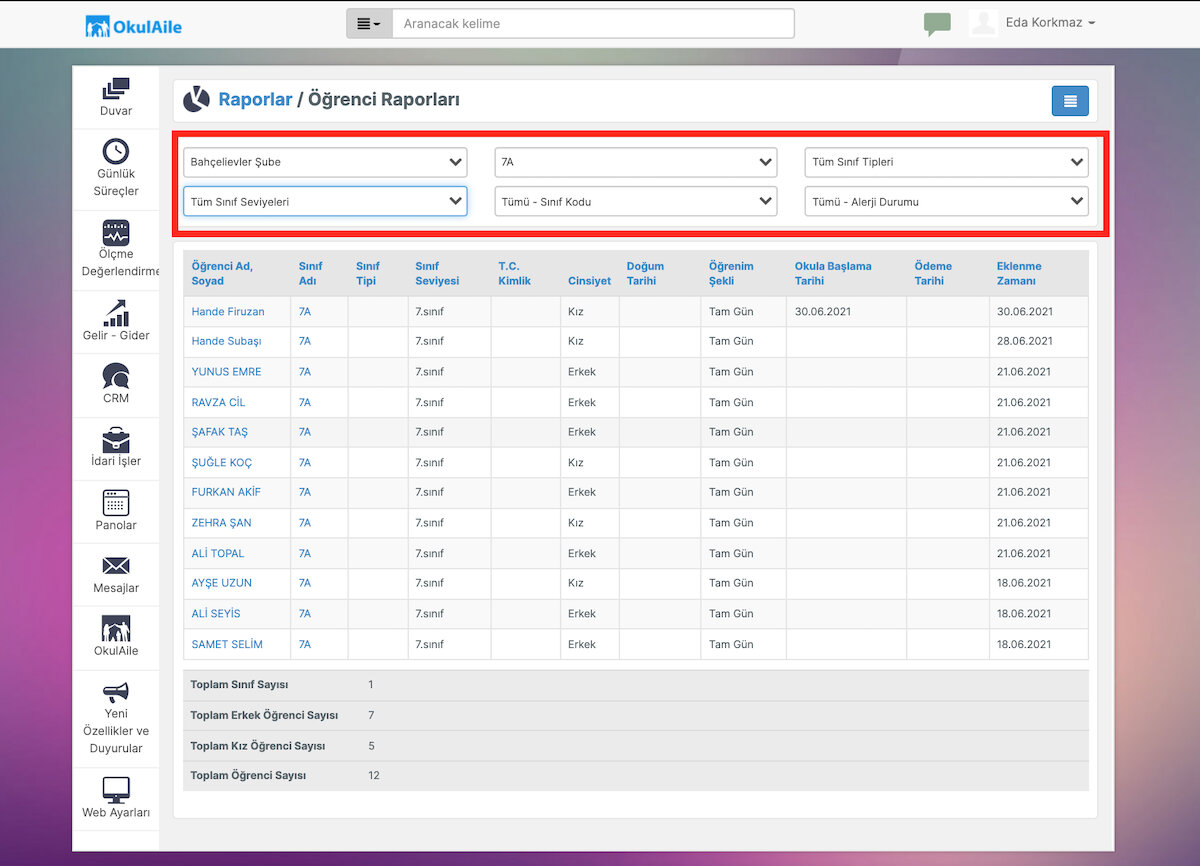
Task: Open Web Ayarları monitor icon
Action: (x=116, y=790)
